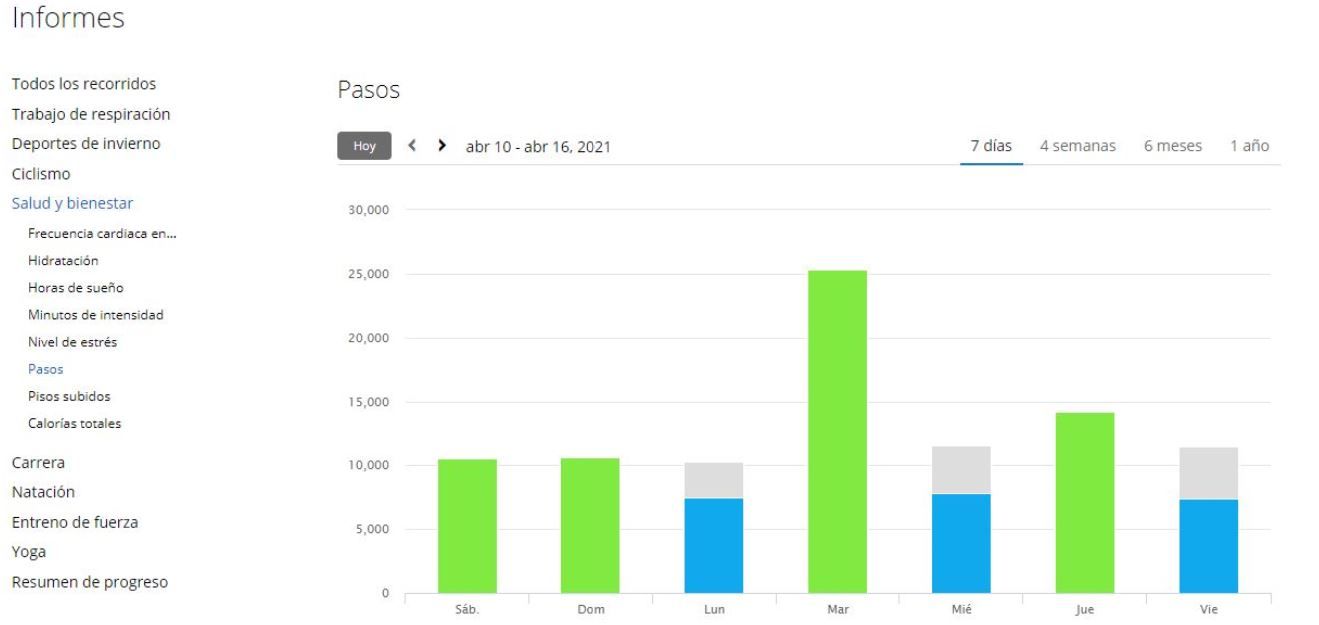Open Todos los recorridos reports
Viewport: 1319px width, 625px height.
click(x=83, y=84)
